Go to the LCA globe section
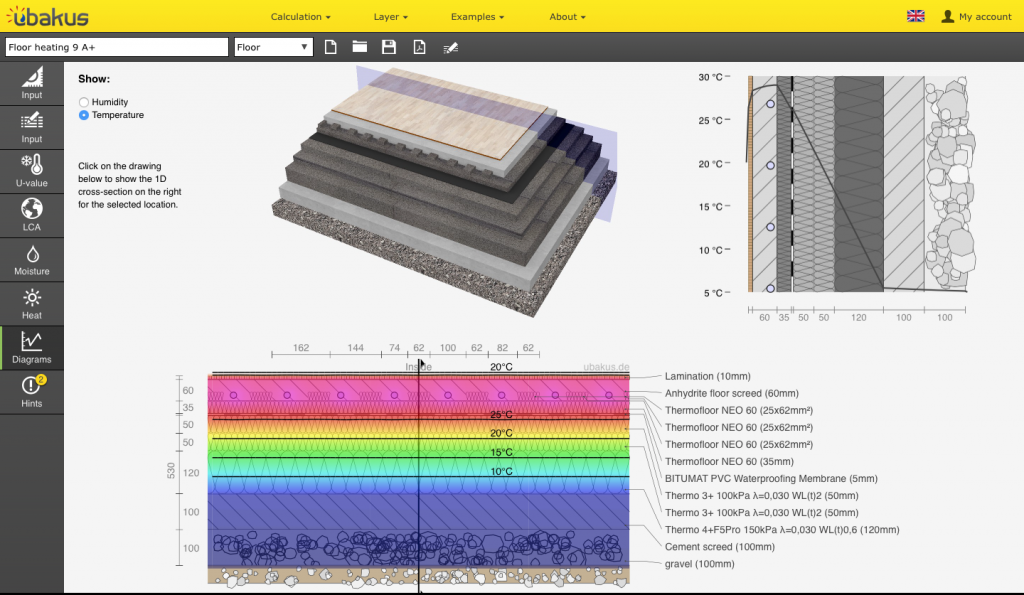The height and width of the screenshot is (595, 1024). (32, 215)
